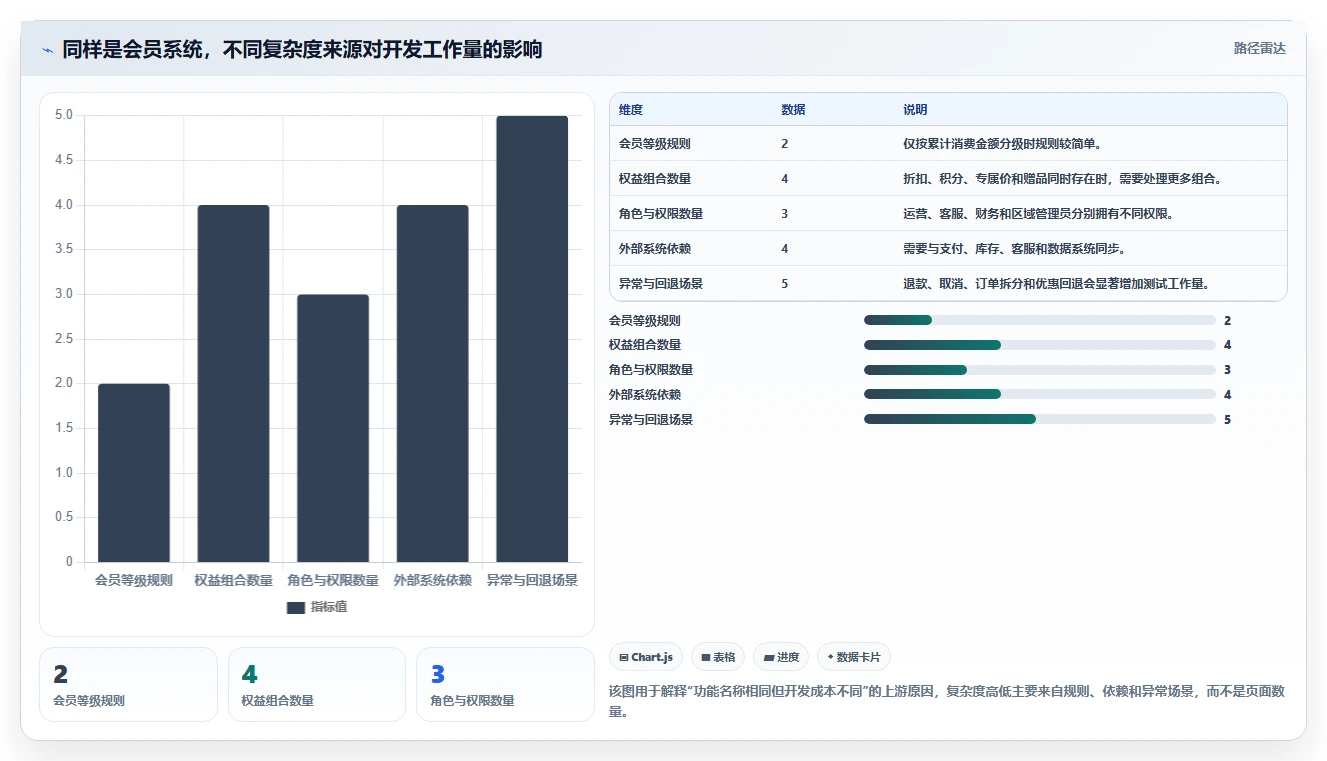Select the 异常与回退场景 table row cell
The height and width of the screenshot is (761, 1327).
coord(661,284)
